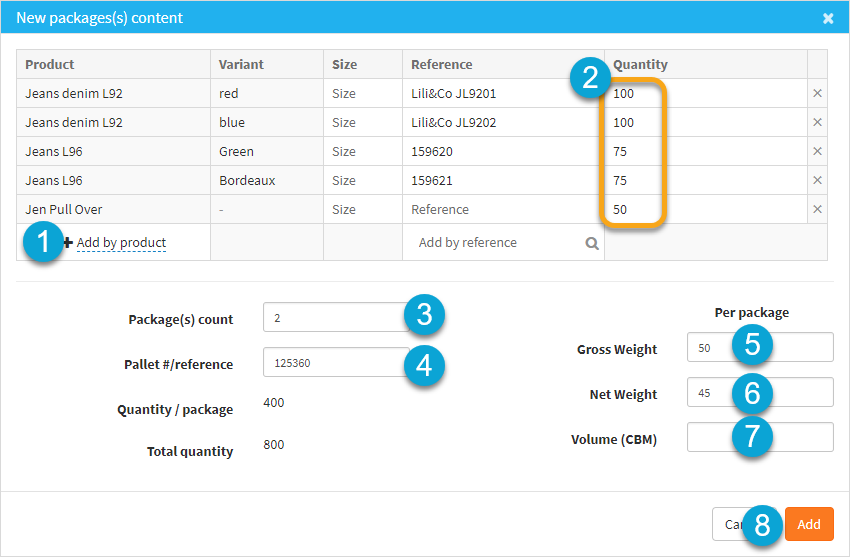850x557 pixels.
Task: Click into the Pallet #/reference field
Action: tap(332, 363)
